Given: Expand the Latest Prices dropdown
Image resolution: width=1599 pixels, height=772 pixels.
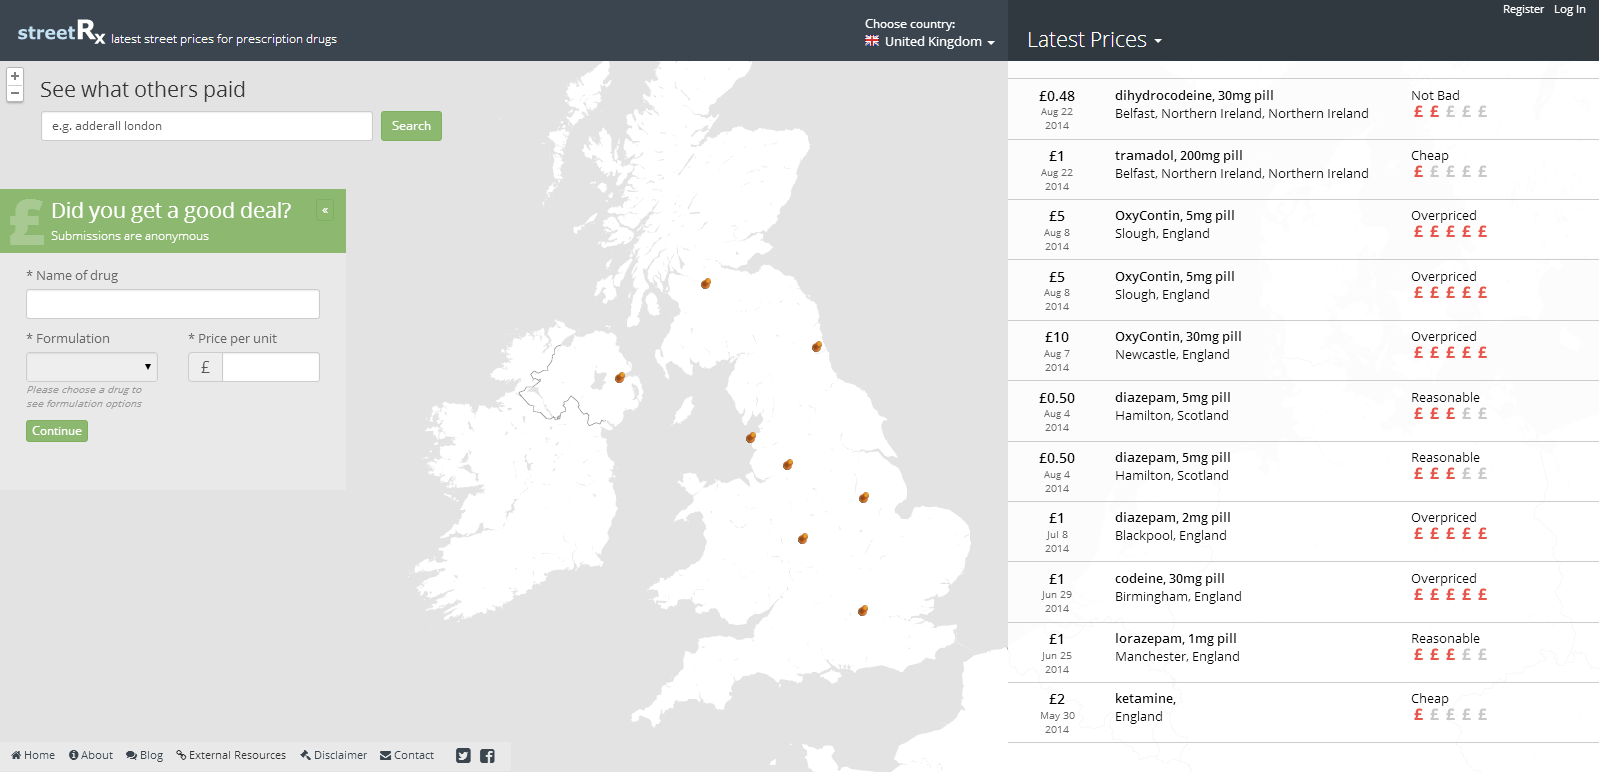Looking at the screenshot, I should point(1094,40).
